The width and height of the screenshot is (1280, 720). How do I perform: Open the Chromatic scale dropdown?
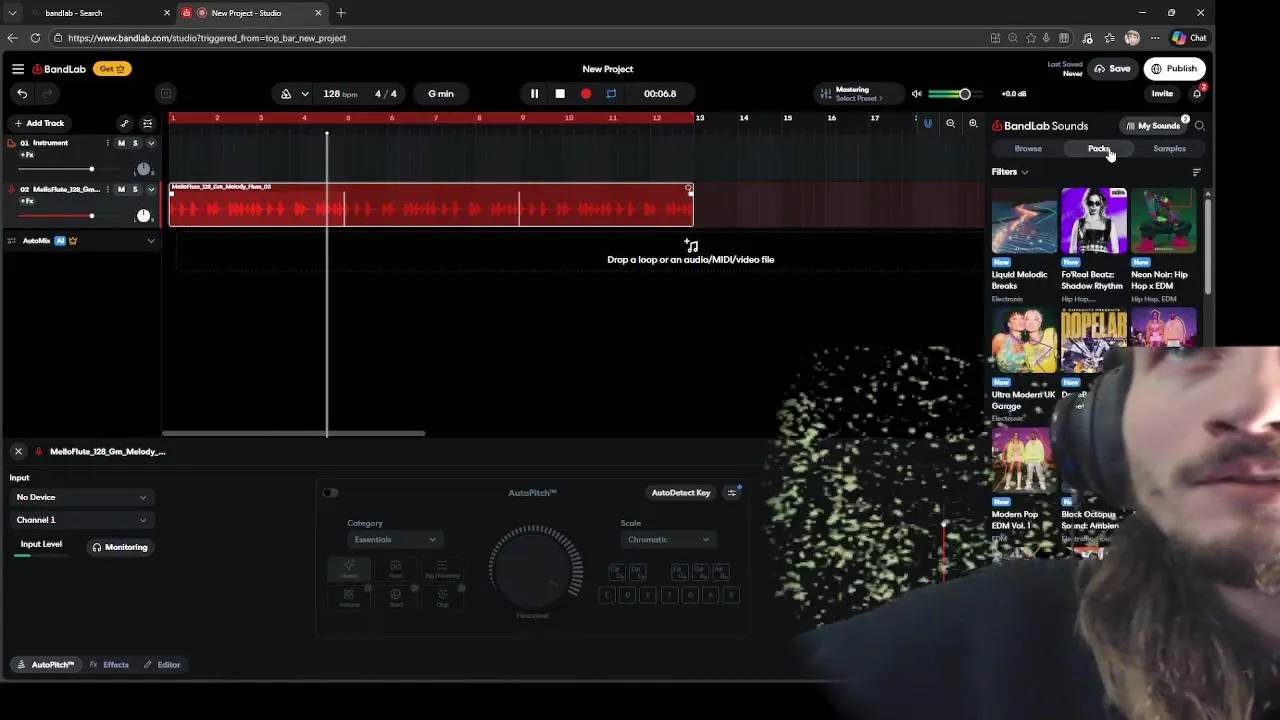tap(667, 540)
